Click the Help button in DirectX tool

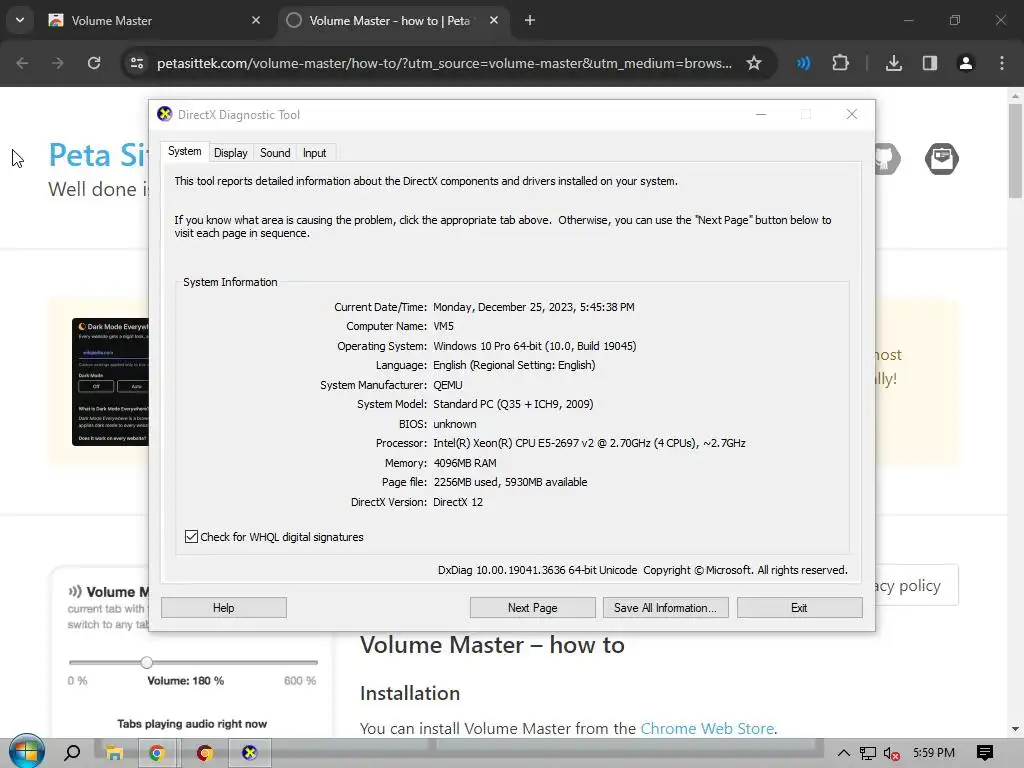[x=223, y=607]
